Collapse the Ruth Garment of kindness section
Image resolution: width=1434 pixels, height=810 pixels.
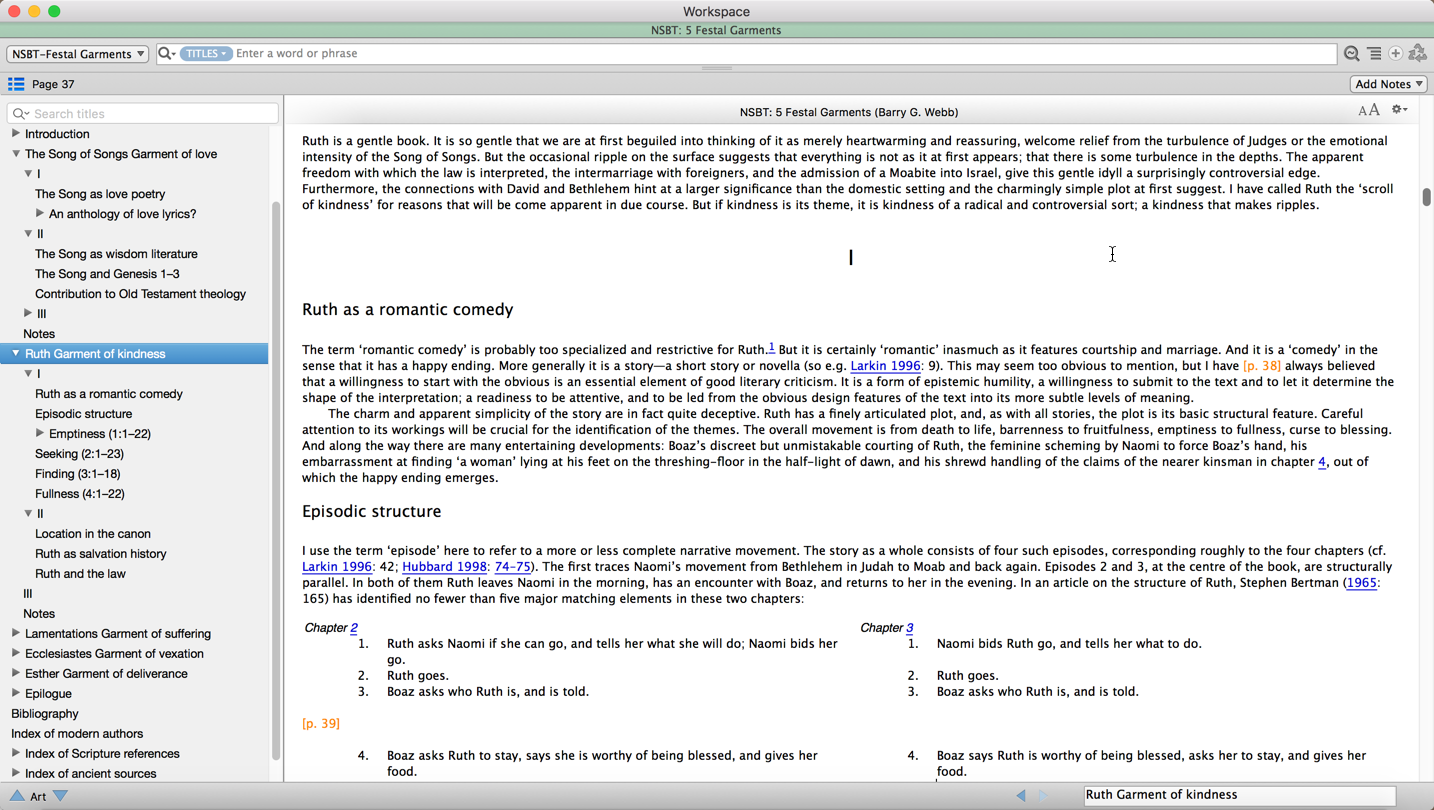click(x=15, y=353)
